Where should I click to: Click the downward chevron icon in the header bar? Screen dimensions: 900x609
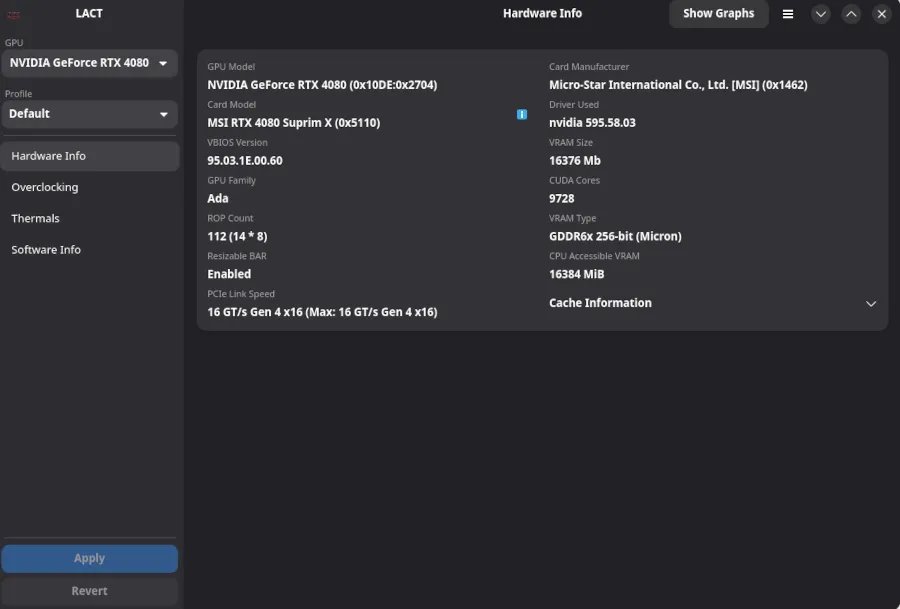coord(821,13)
